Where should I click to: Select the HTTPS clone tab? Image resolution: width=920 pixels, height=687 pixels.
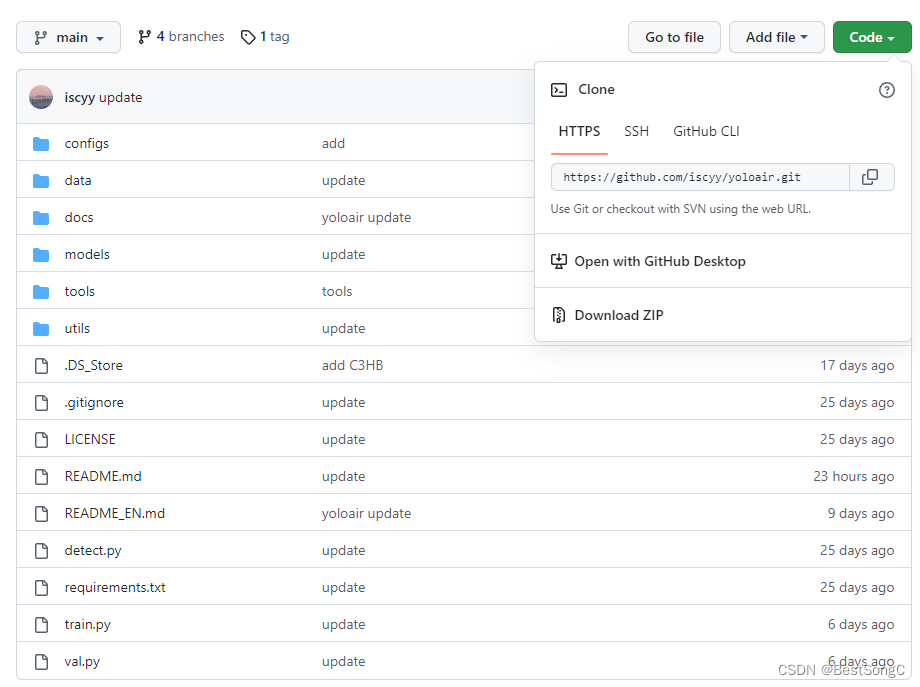(x=579, y=131)
